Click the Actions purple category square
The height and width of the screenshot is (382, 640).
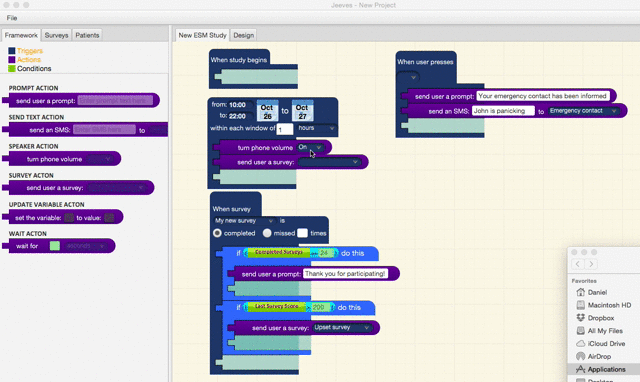[x=12, y=60]
